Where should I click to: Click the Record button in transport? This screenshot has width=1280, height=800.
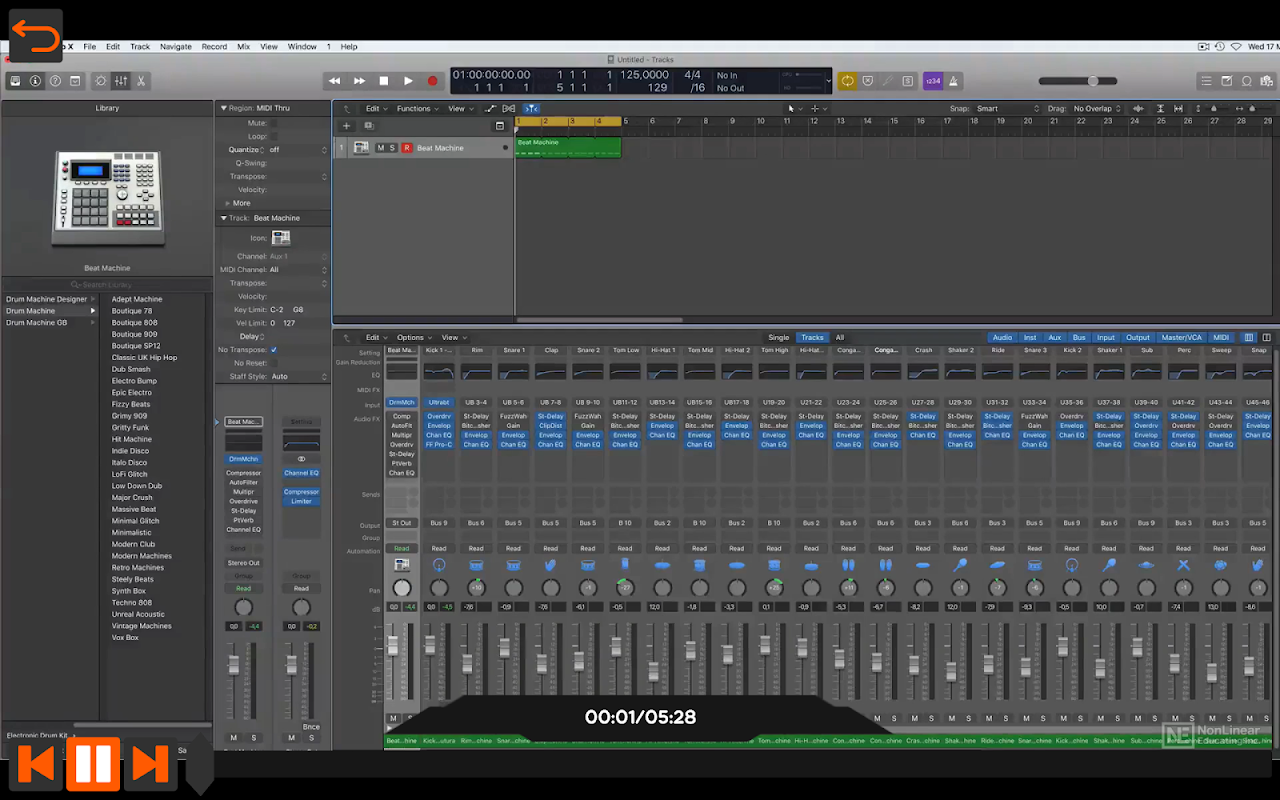click(432, 81)
